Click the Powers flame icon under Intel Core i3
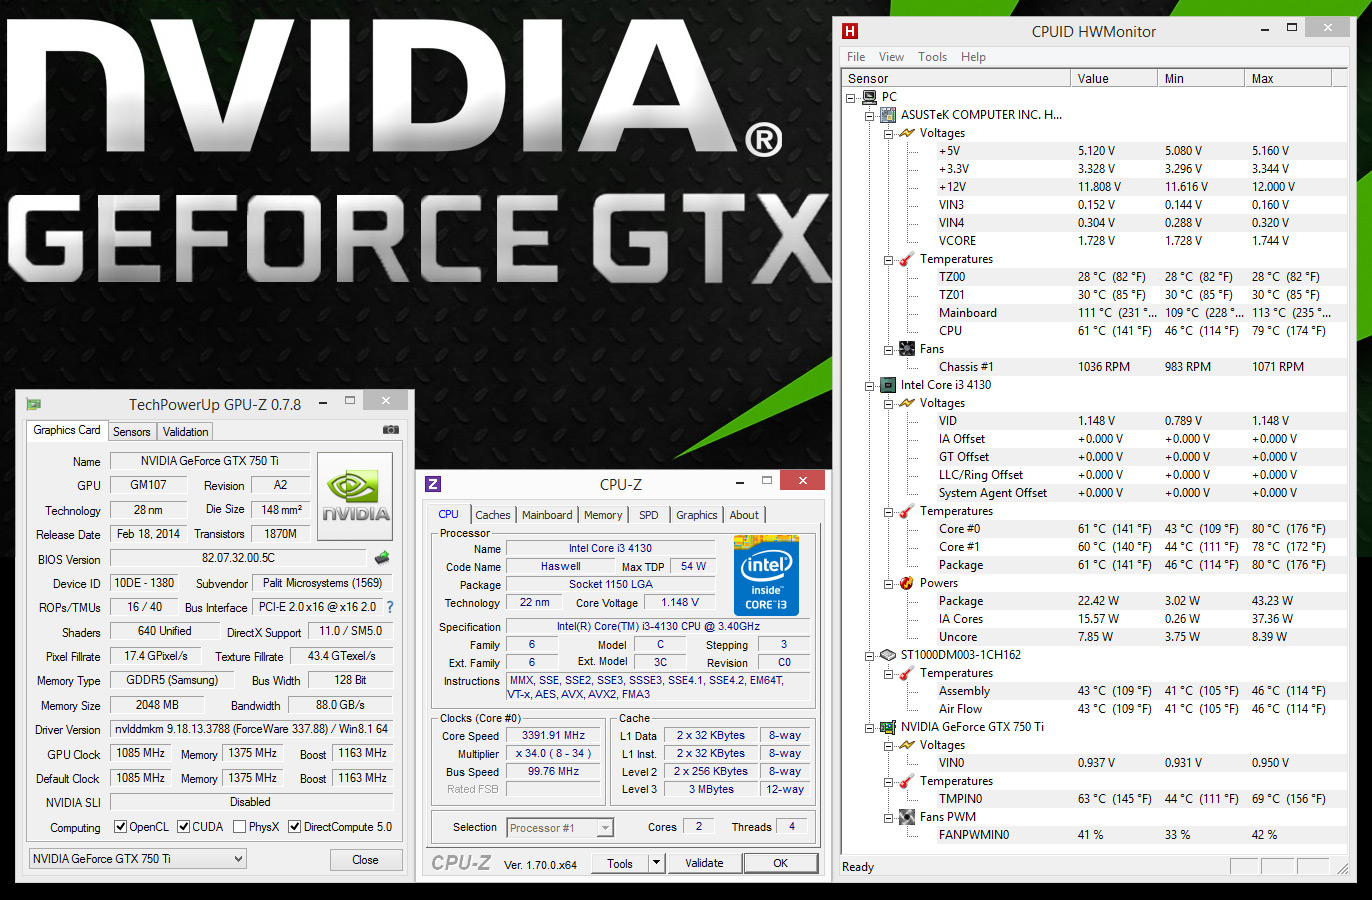The height and width of the screenshot is (900, 1372). pyautogui.click(x=906, y=583)
